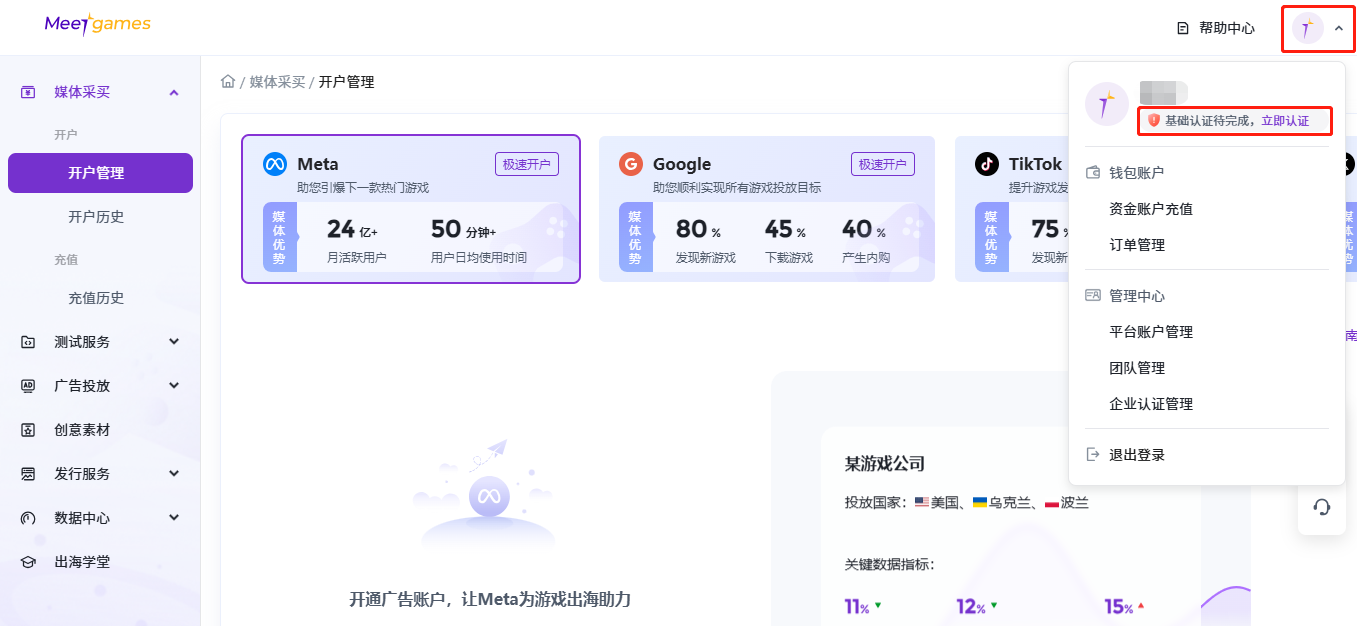Choose 资金账户充值 in the account menu
Viewport: 1357px width, 626px height.
click(x=1151, y=209)
